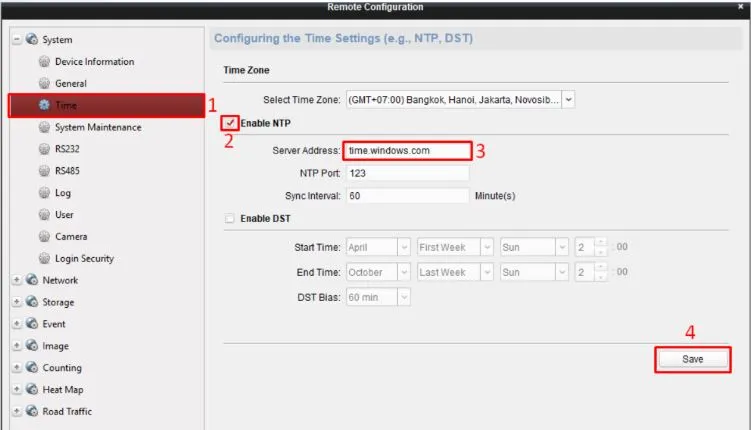Image resolution: width=751 pixels, height=430 pixels.
Task: Click the Heat Map globe icon
Action: (32, 390)
